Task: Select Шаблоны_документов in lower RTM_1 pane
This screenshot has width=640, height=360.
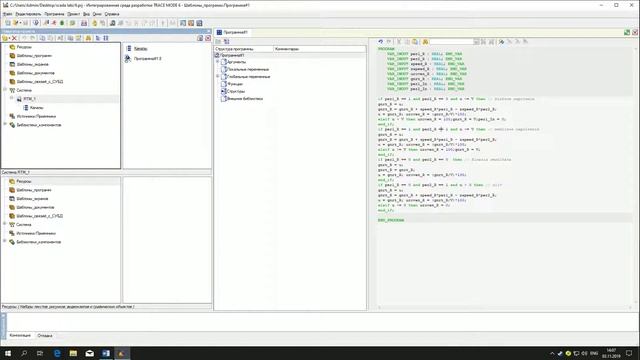Action: (x=36, y=207)
